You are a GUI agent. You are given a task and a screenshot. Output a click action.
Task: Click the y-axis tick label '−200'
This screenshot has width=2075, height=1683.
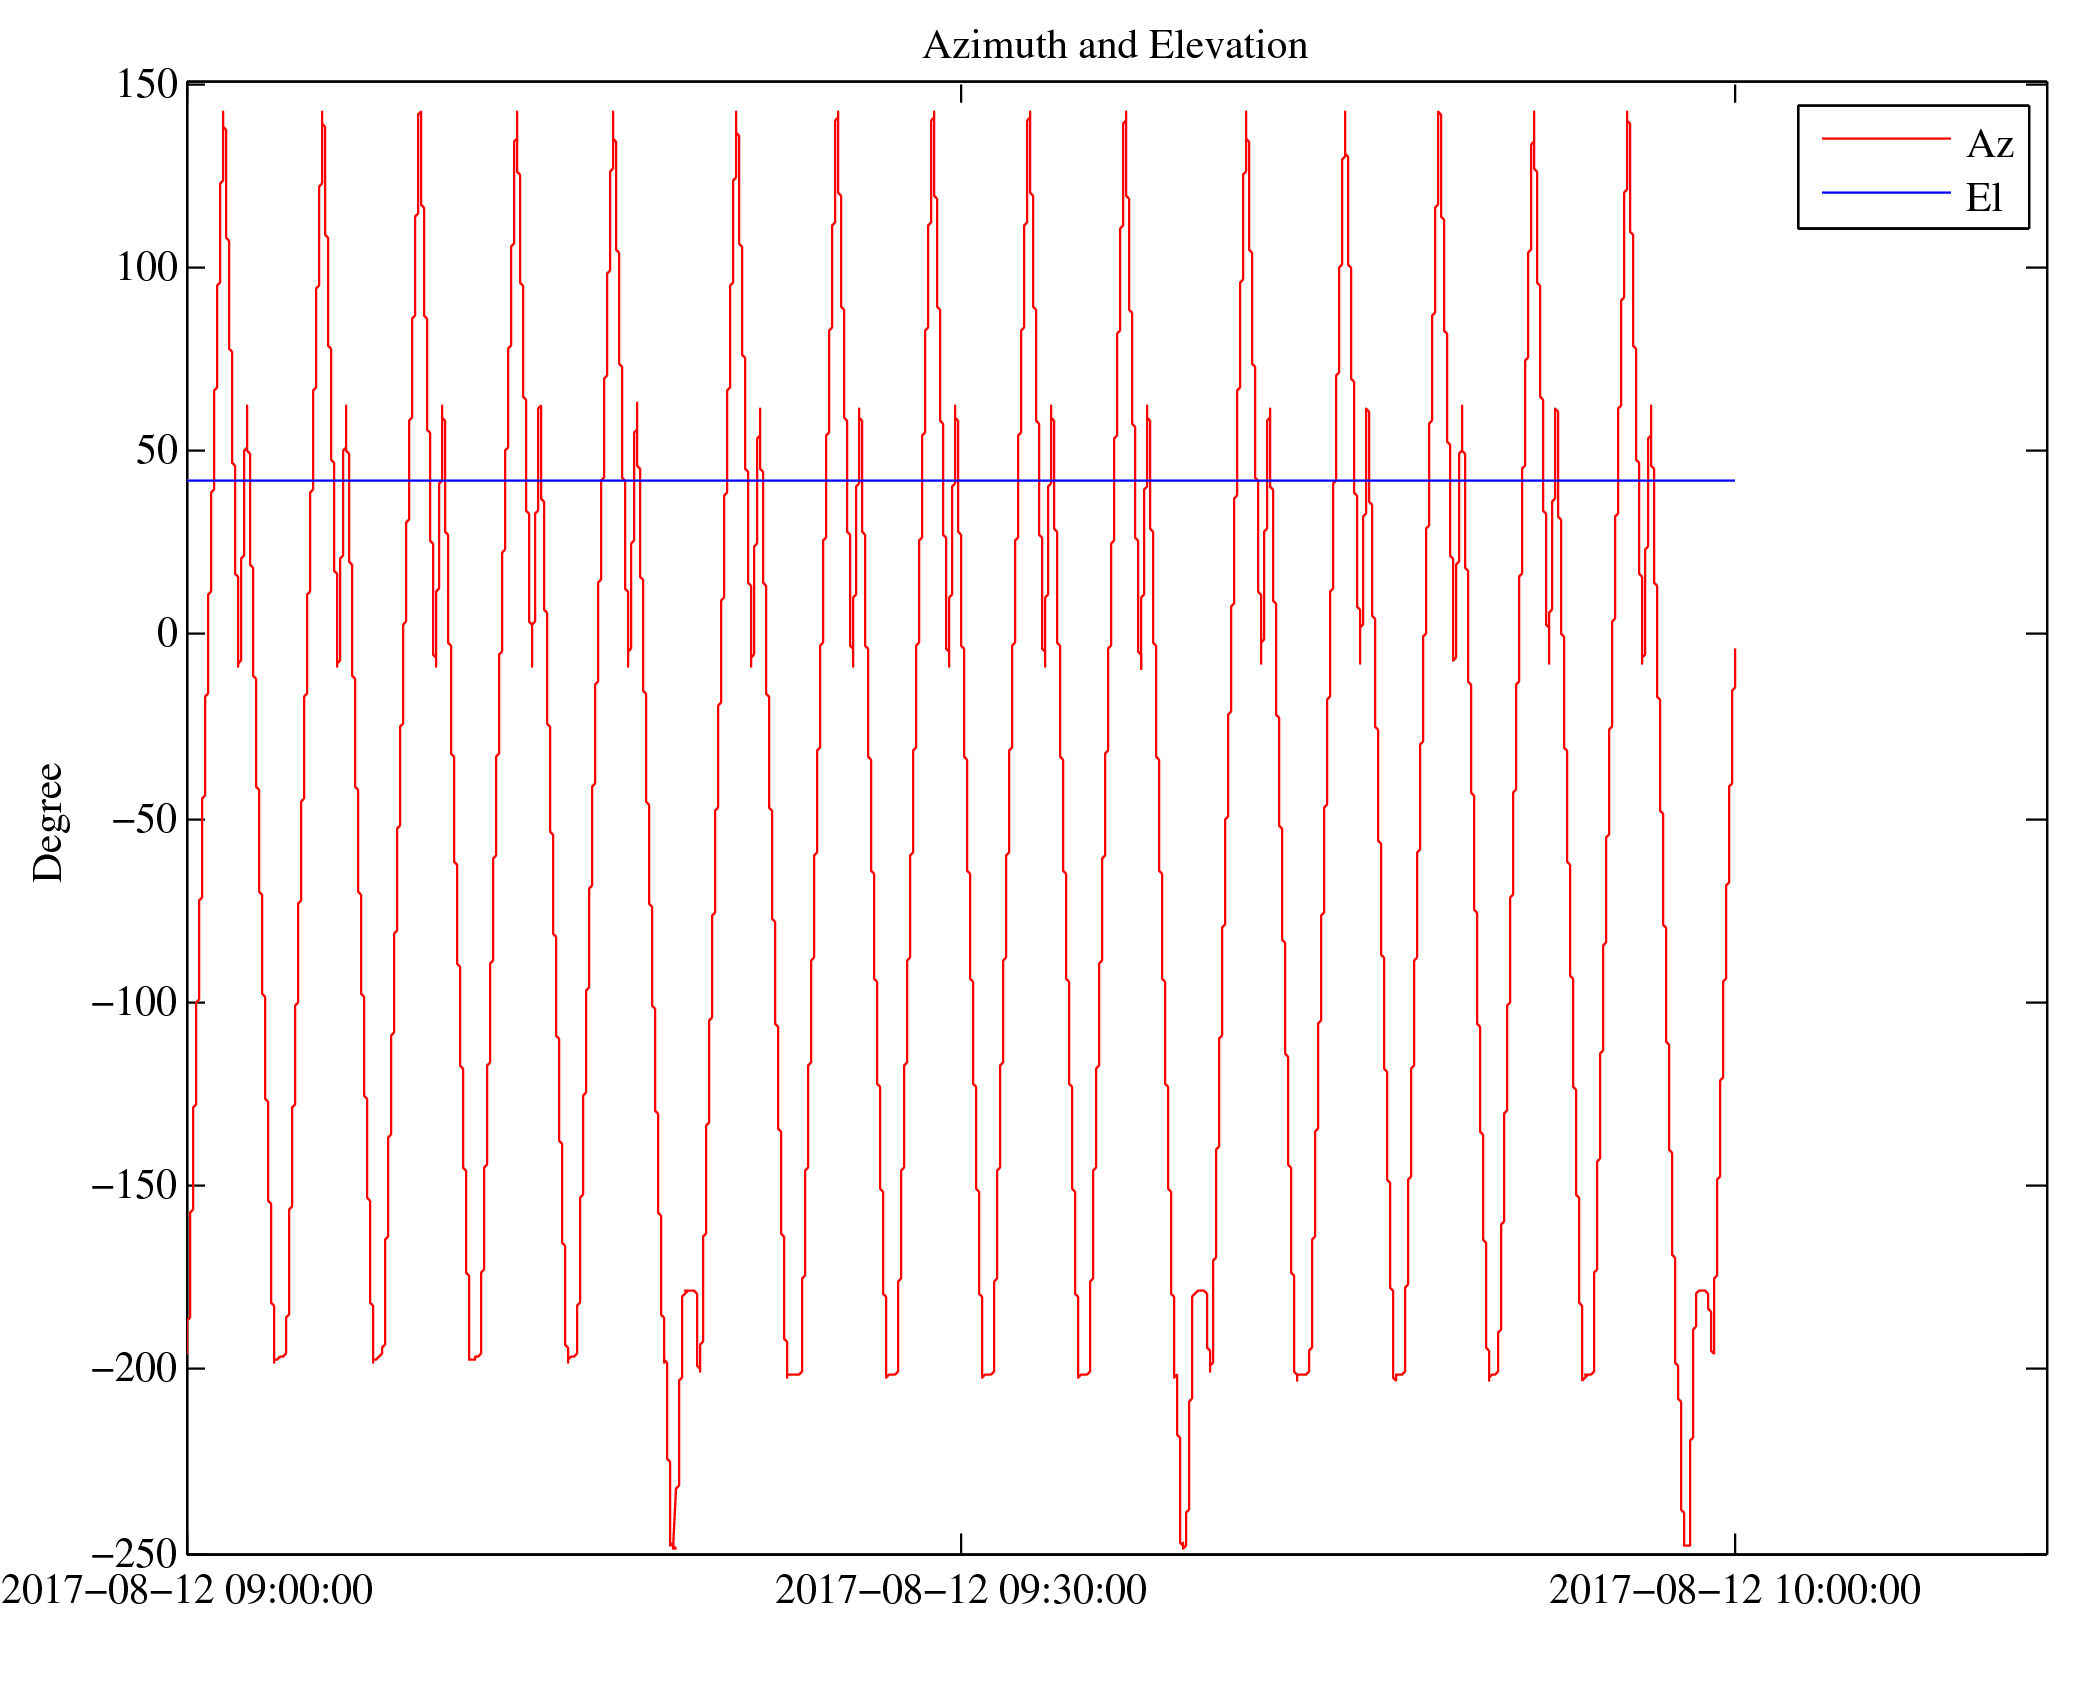click(x=135, y=1368)
